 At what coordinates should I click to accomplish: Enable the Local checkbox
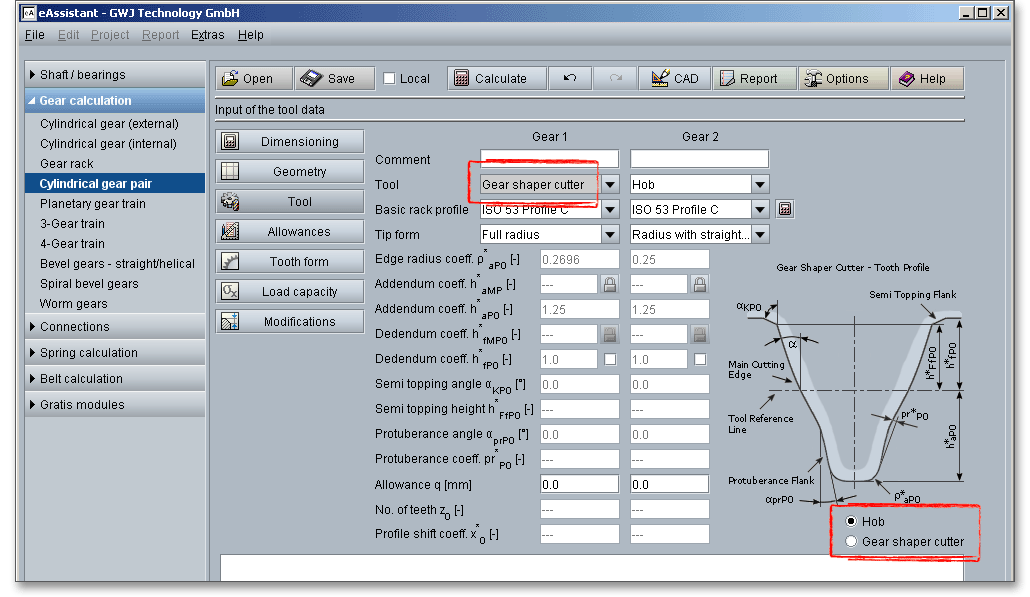click(x=390, y=79)
